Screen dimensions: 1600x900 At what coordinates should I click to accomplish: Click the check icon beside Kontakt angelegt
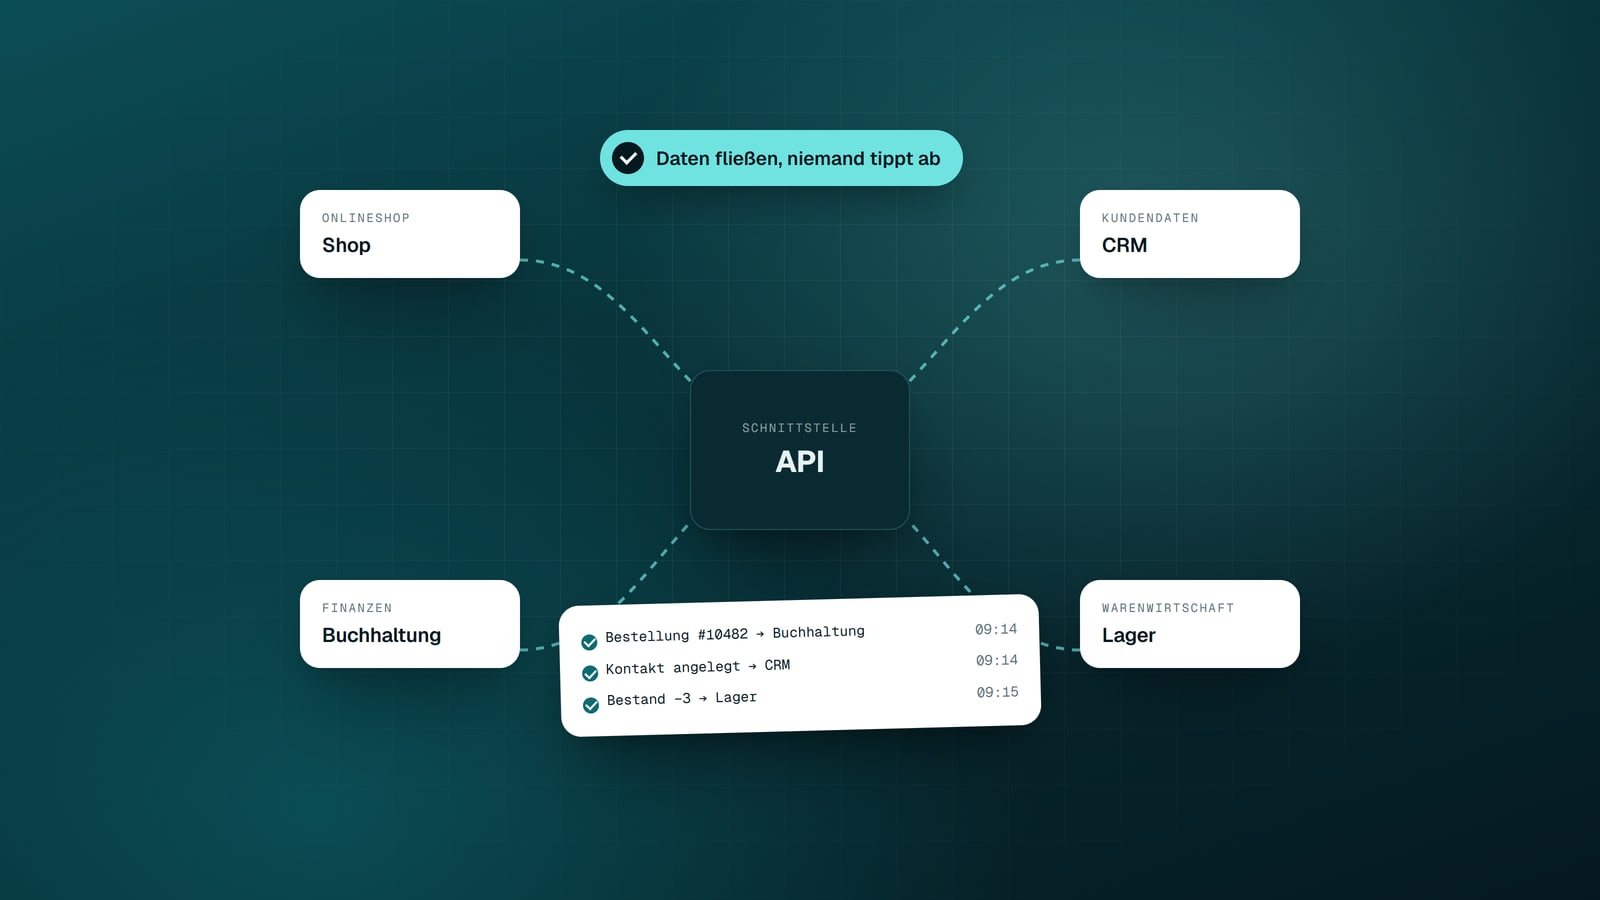pos(590,673)
